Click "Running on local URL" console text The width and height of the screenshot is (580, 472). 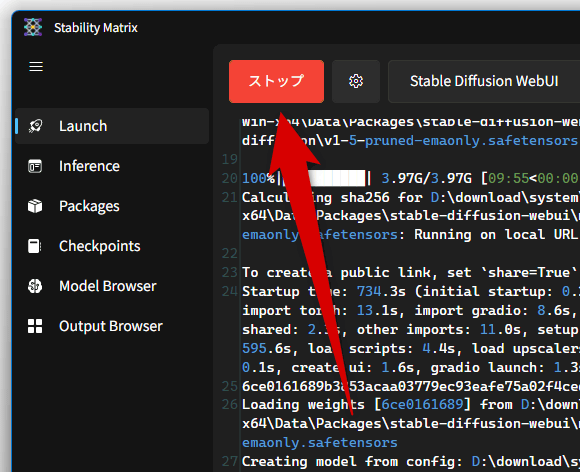tap(496, 235)
